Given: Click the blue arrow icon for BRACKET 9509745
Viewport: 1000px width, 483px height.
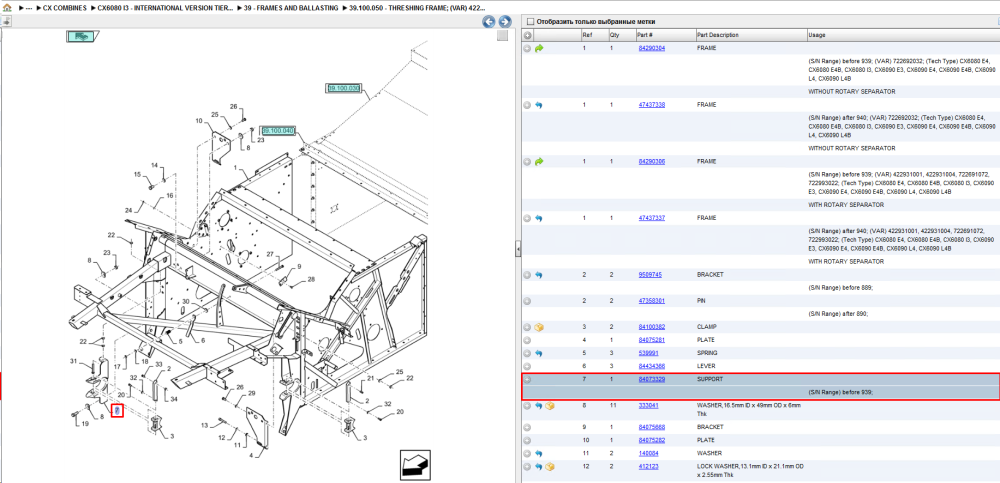Looking at the screenshot, I should click(539, 275).
